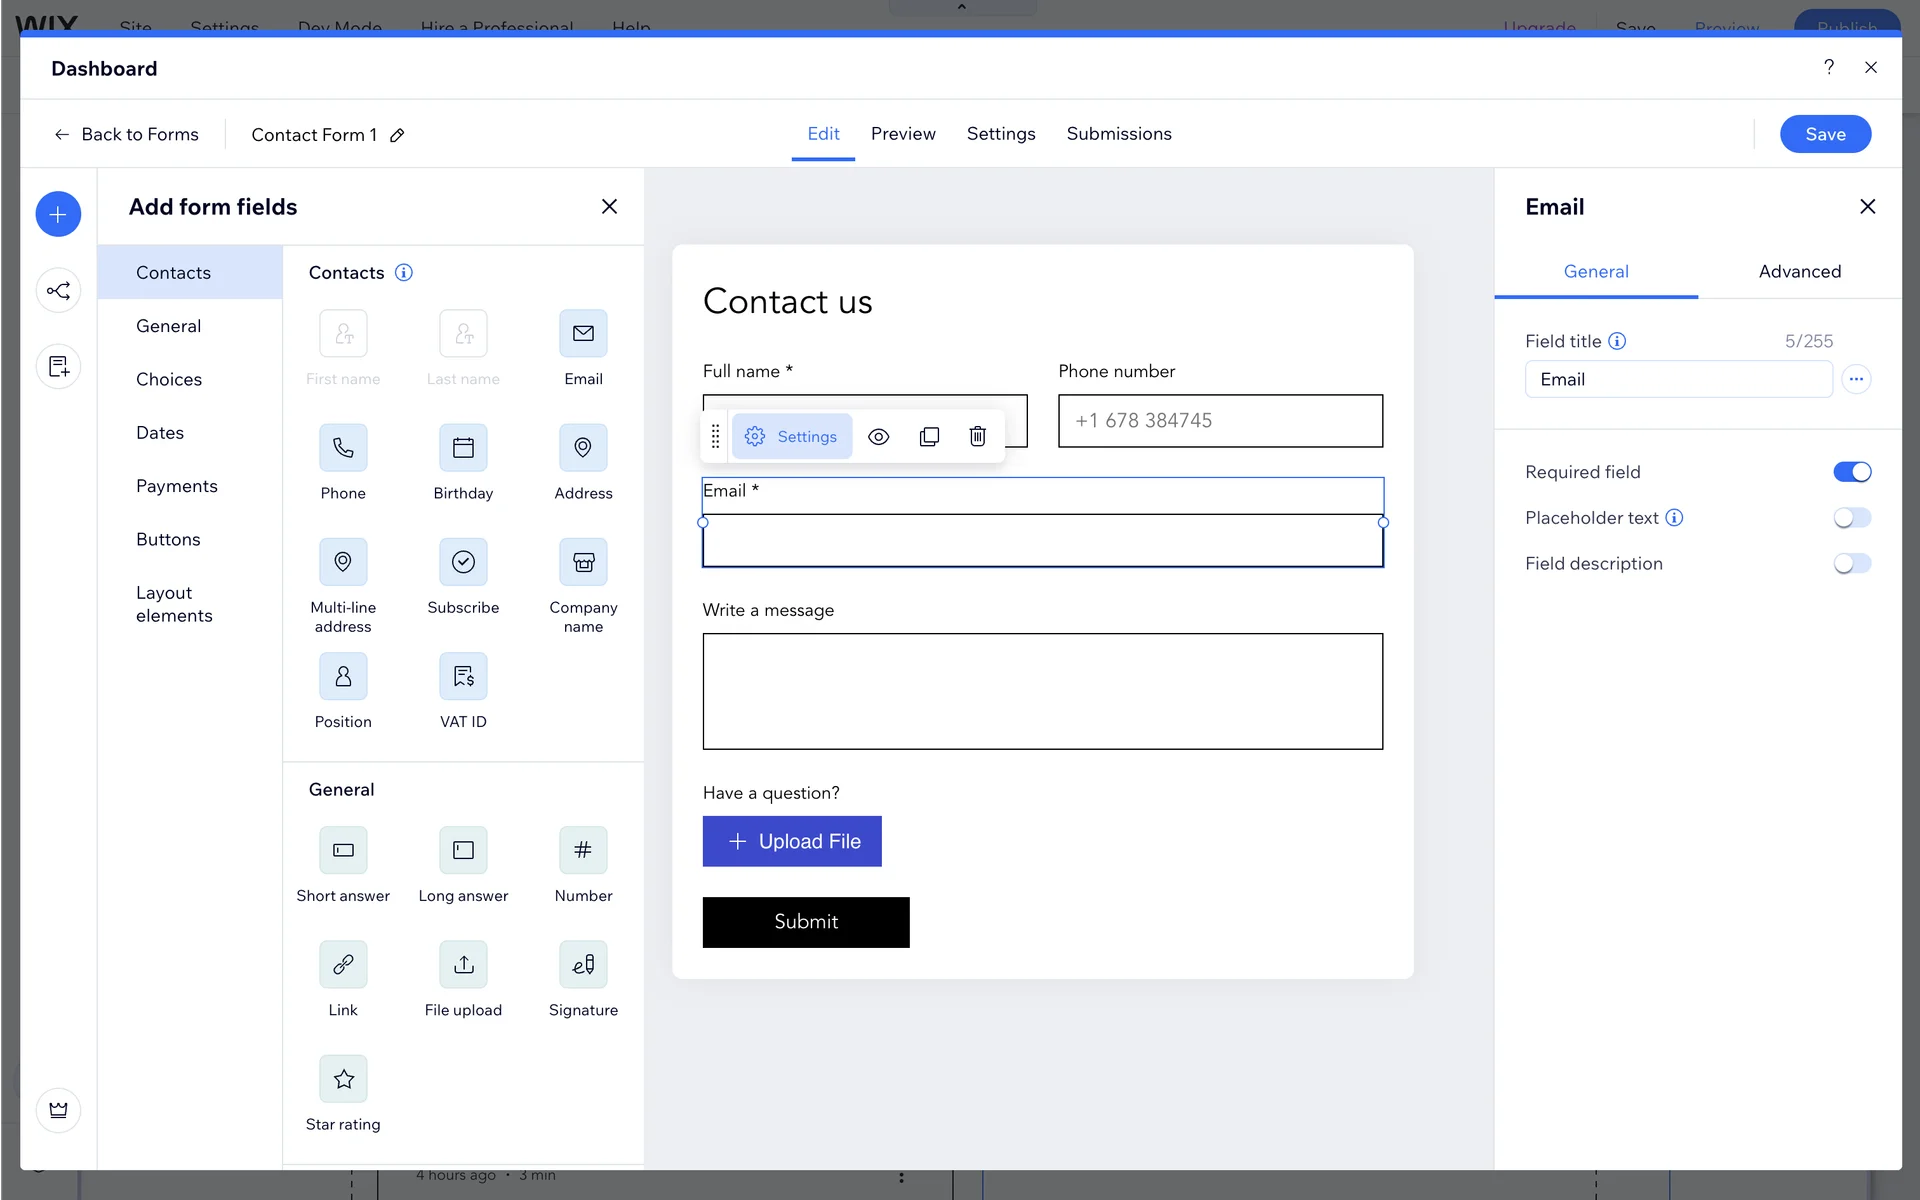
Task: Open the Submissions tab
Action: 1118,134
